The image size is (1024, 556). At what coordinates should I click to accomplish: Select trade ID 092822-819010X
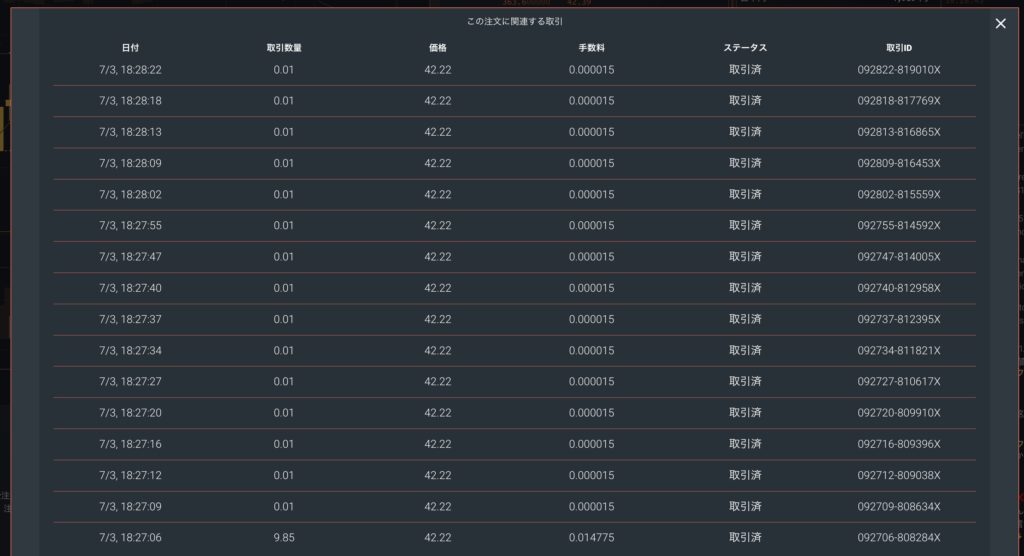pos(899,70)
